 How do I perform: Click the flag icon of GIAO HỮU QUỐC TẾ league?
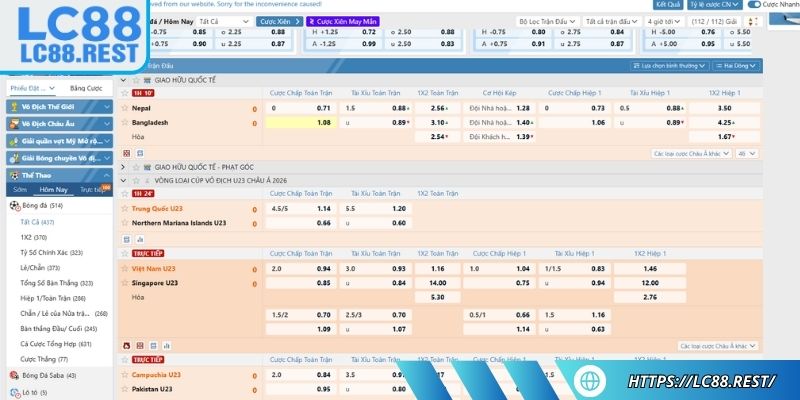[x=147, y=81]
